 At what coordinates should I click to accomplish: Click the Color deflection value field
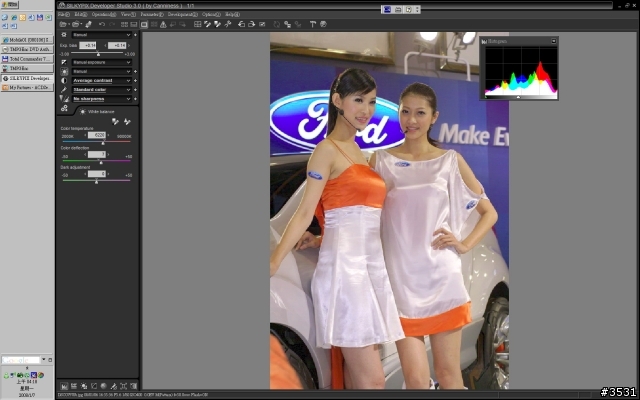point(97,155)
